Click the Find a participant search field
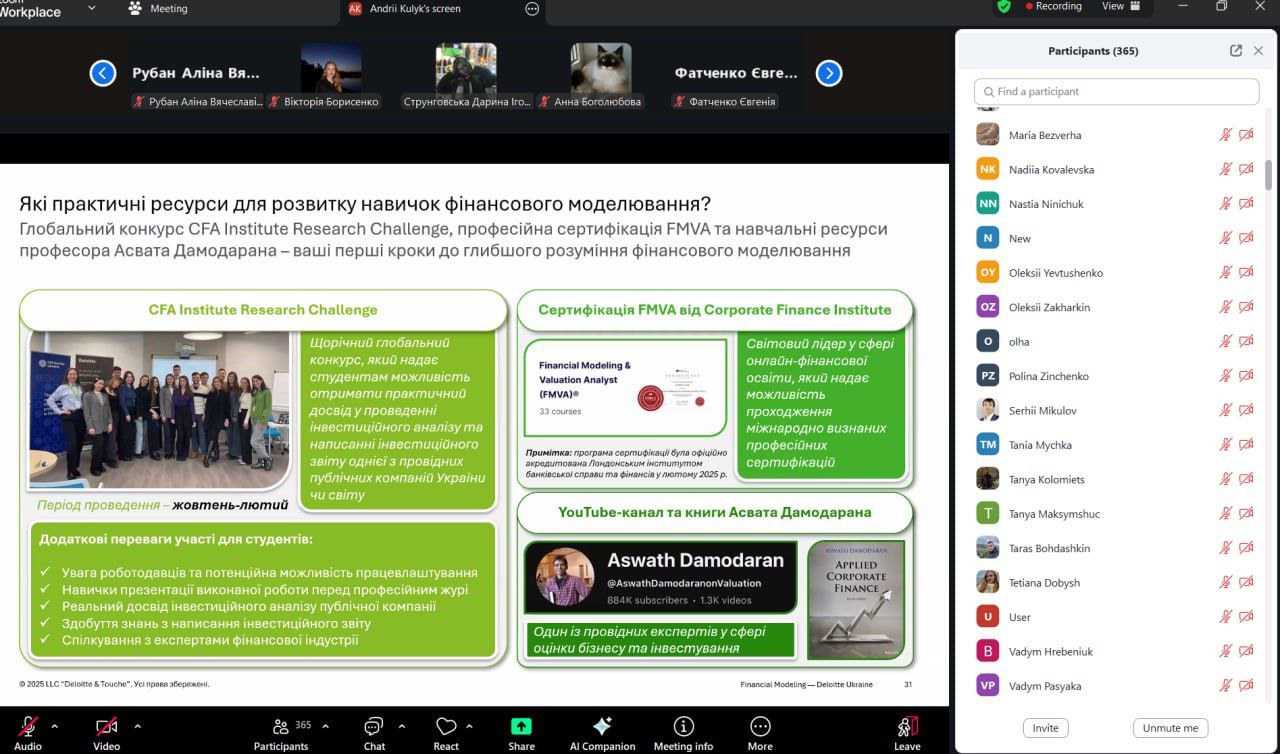This screenshot has width=1280, height=754. (x=1116, y=91)
